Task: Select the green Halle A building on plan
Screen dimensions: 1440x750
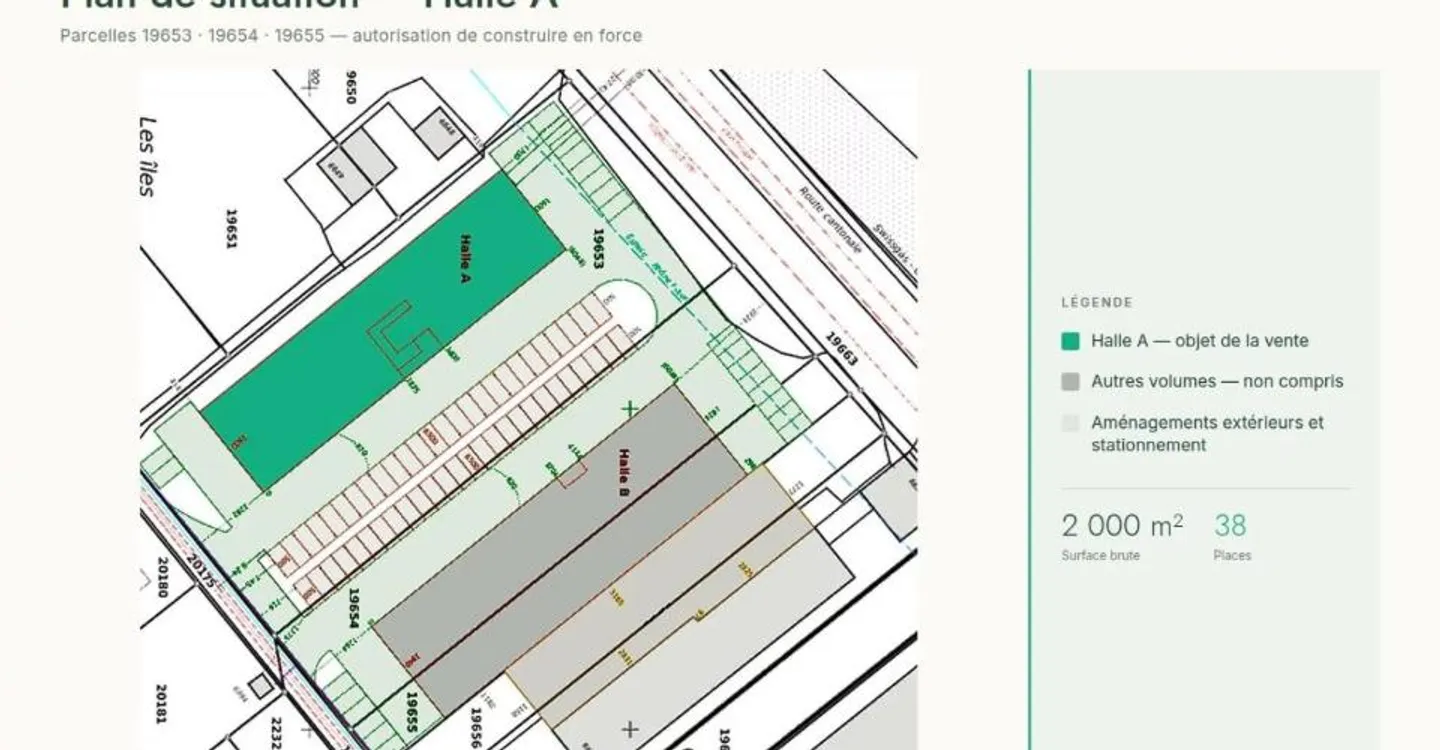Action: tap(384, 330)
